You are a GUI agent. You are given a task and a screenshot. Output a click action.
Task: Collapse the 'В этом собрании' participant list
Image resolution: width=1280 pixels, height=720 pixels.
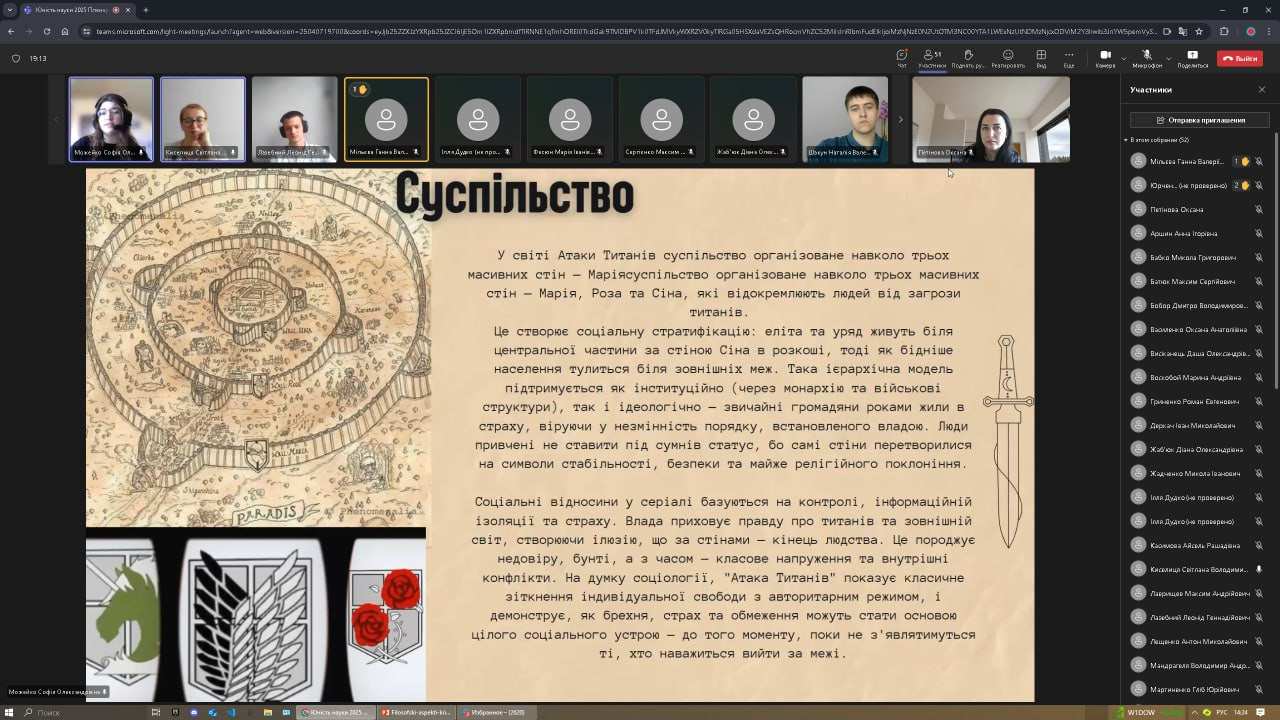[1126, 140]
